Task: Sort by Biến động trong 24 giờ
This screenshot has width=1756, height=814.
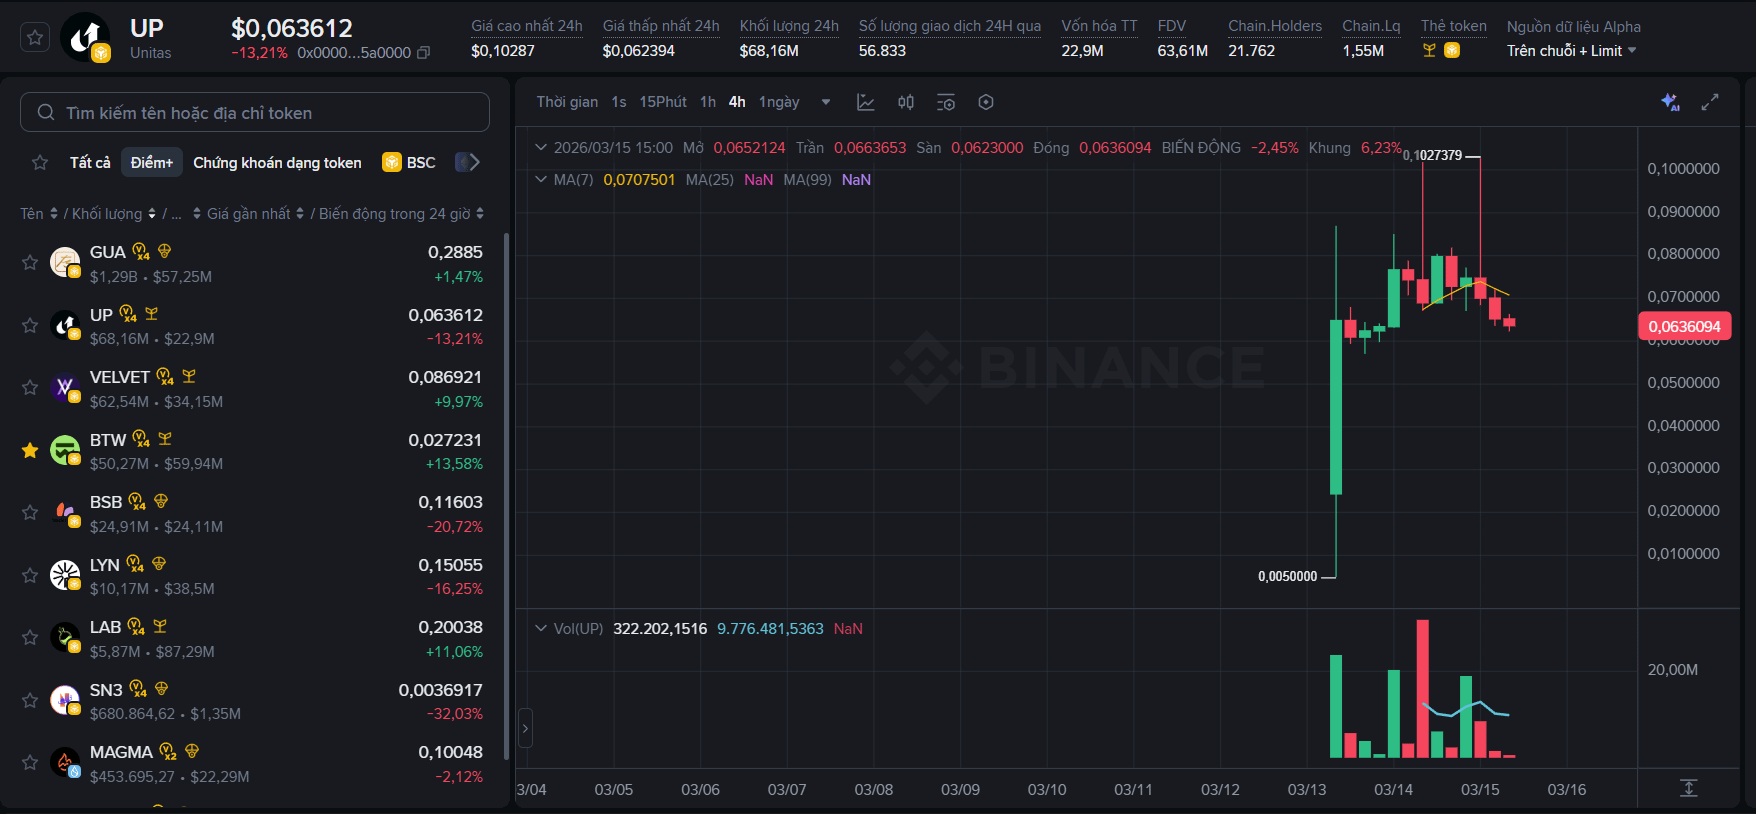Action: 401,214
